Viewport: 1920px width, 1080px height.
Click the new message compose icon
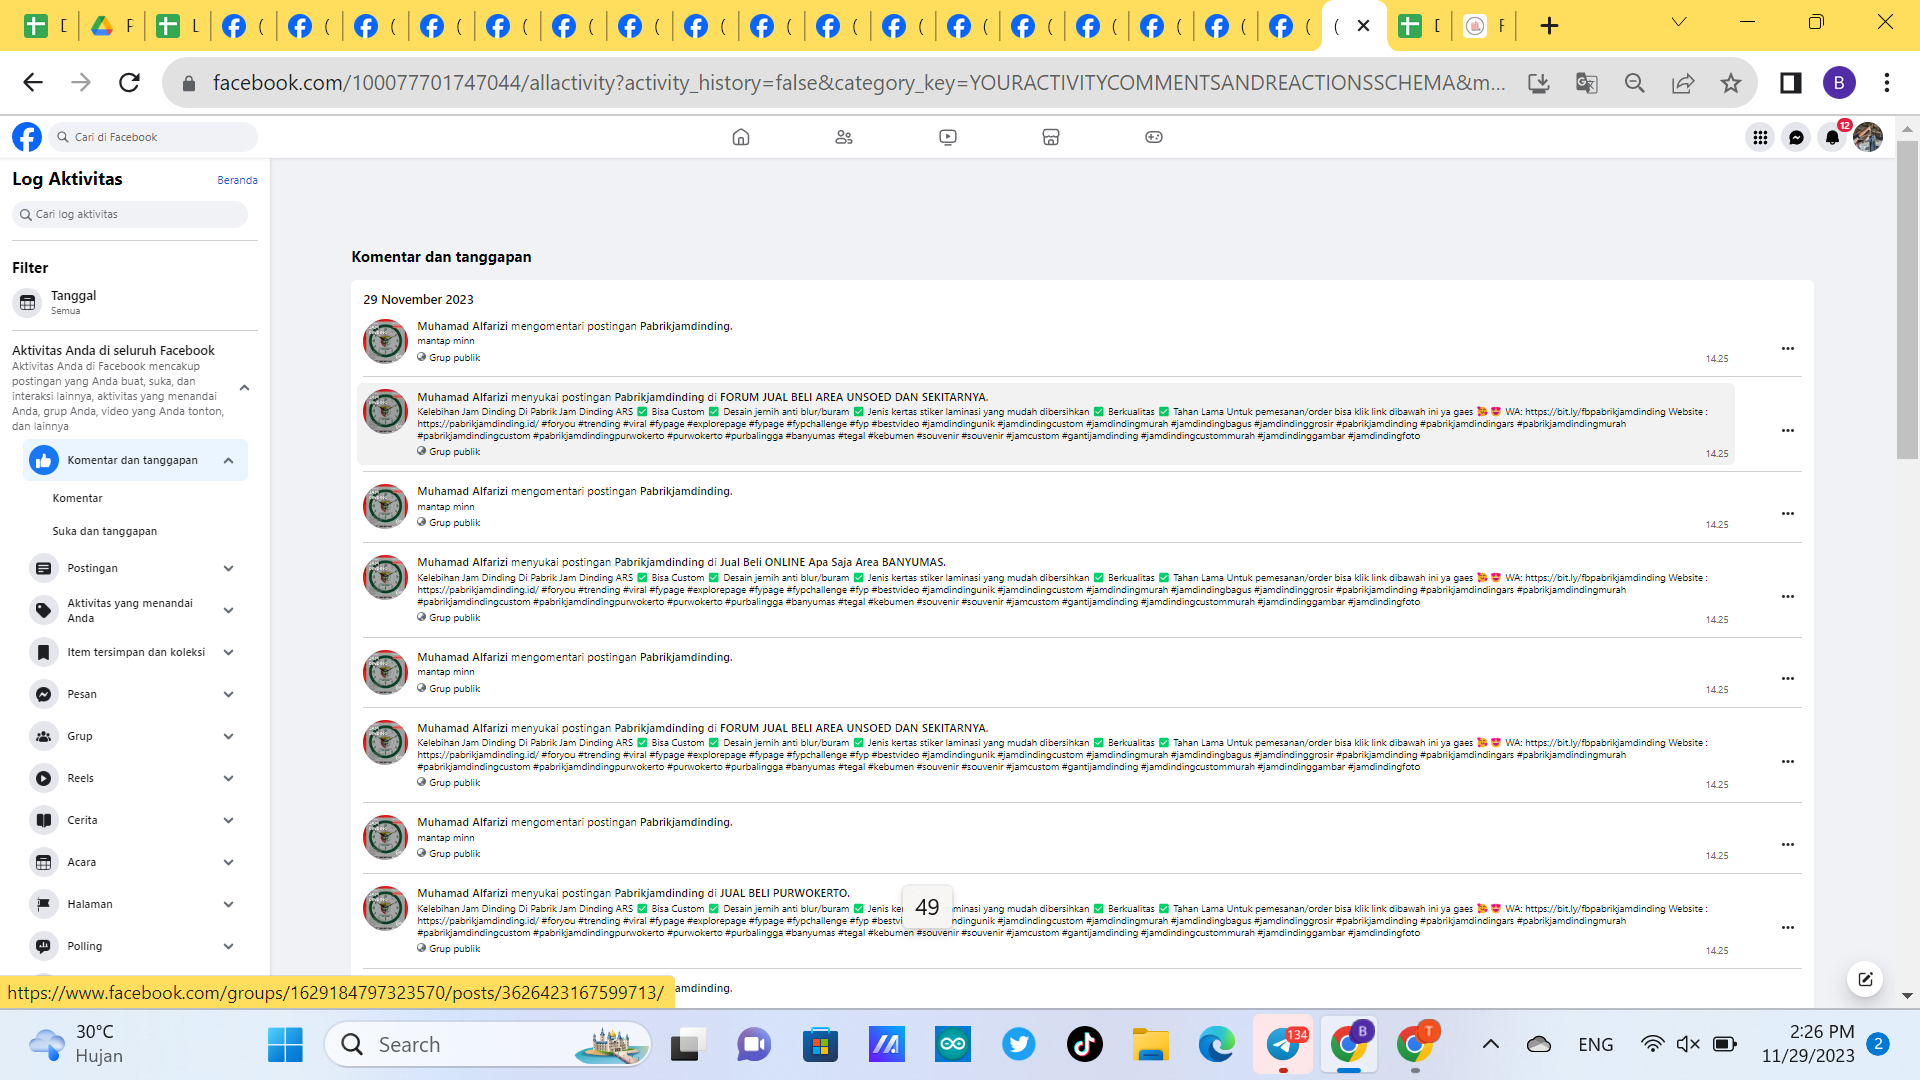click(x=1865, y=979)
